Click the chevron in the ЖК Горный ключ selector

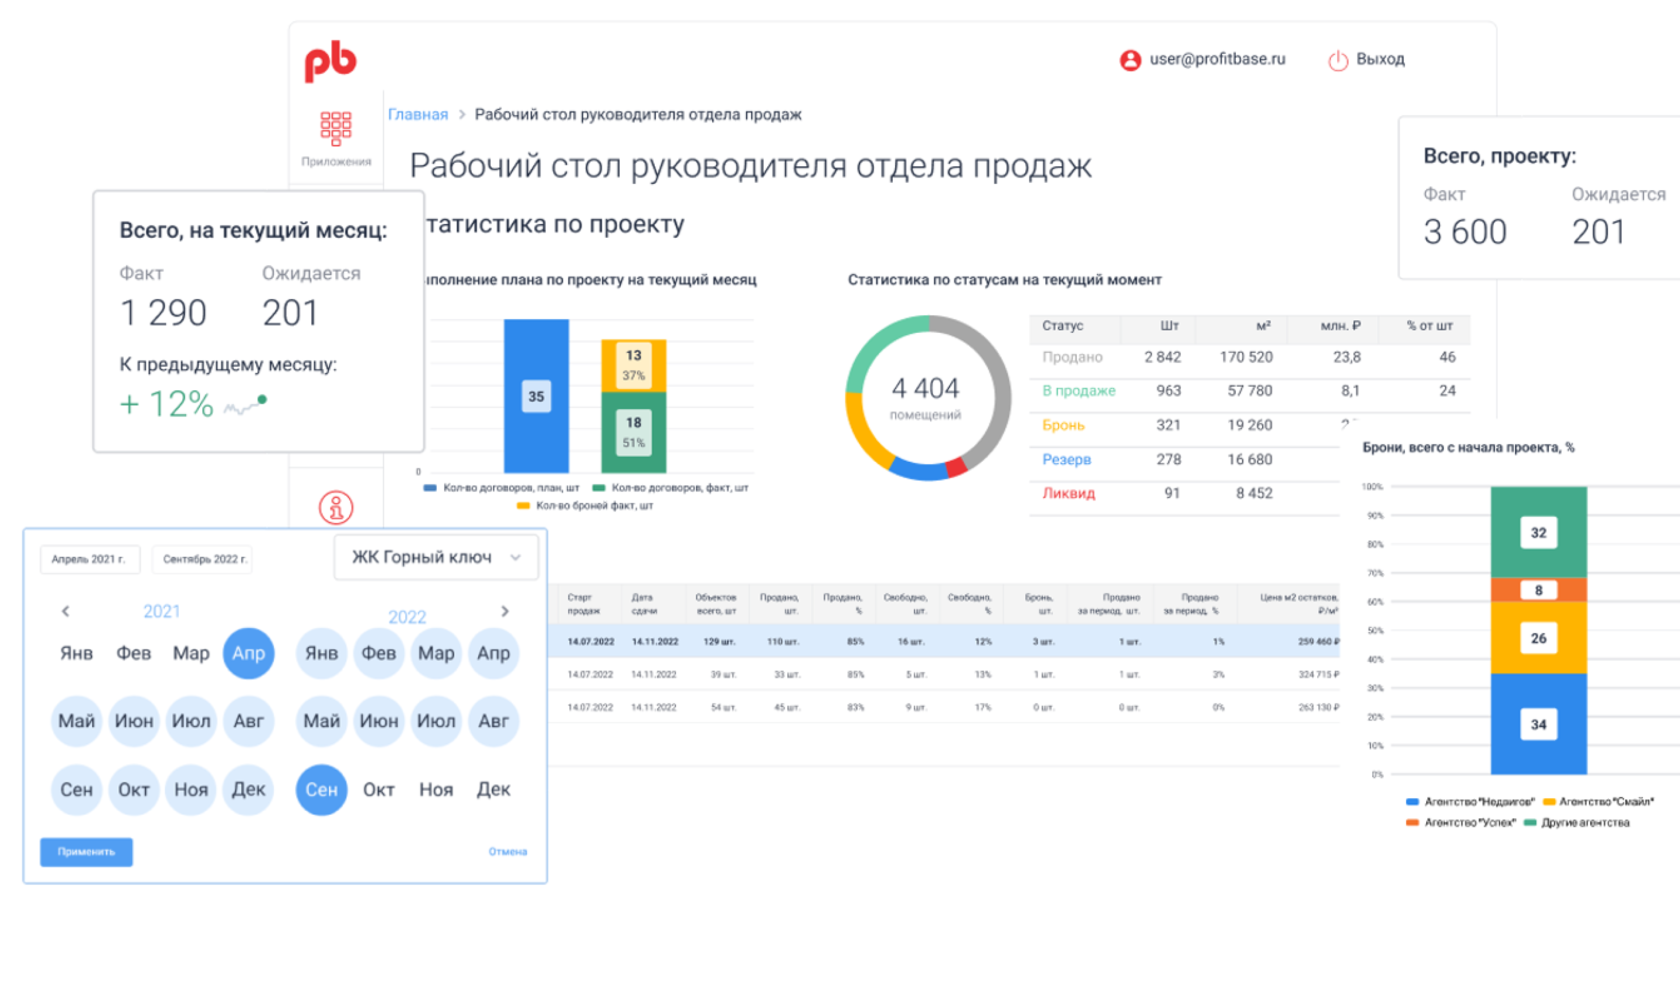tap(516, 557)
